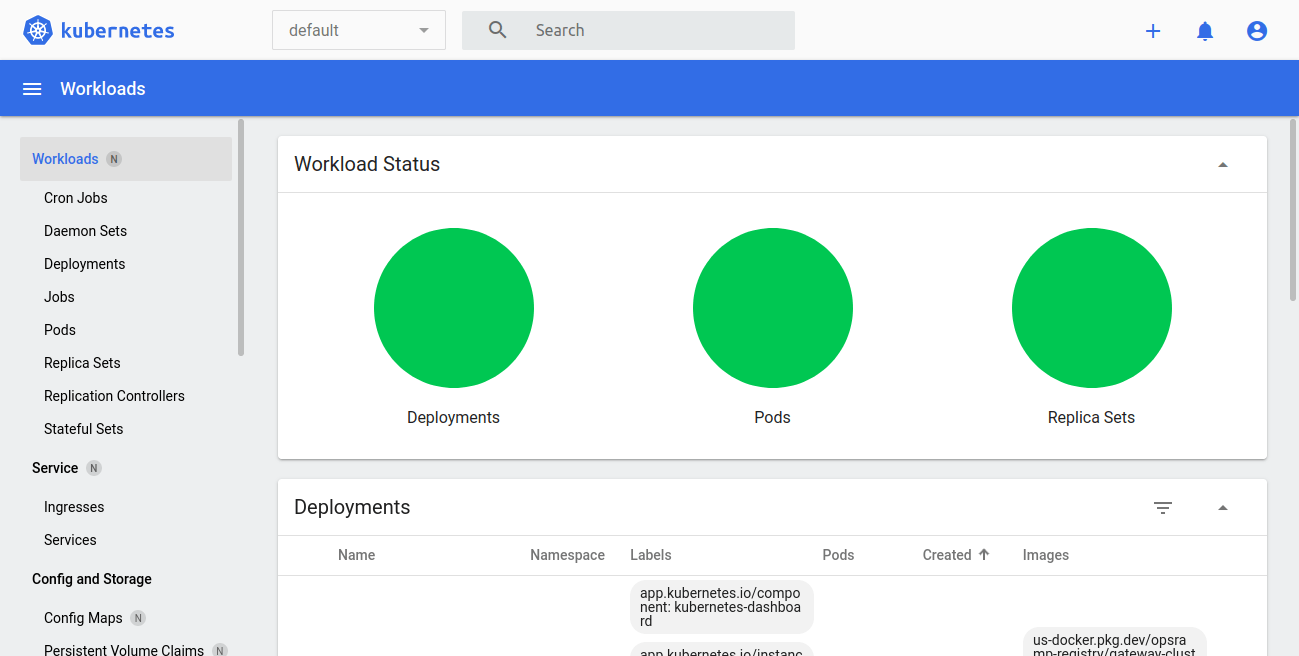Viewport: 1299px width, 656px height.
Task: Navigate to Ingresses under Service
Action: click(x=73, y=506)
